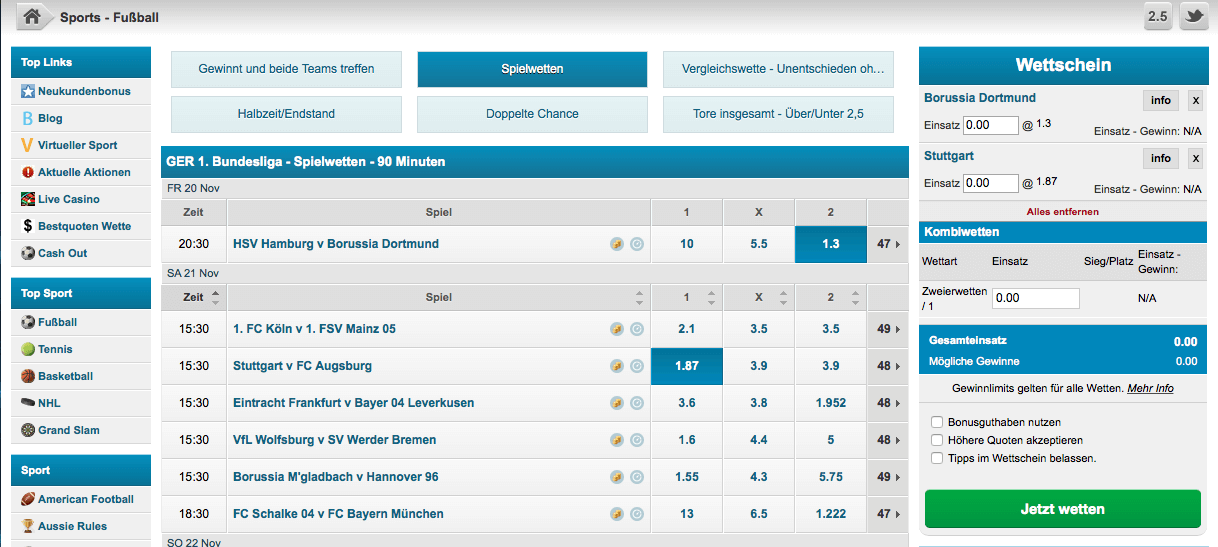Viewport: 1218px width, 547px height.
Task: Deselect odds 1.87 for Stuttgart win
Action: click(x=687, y=366)
